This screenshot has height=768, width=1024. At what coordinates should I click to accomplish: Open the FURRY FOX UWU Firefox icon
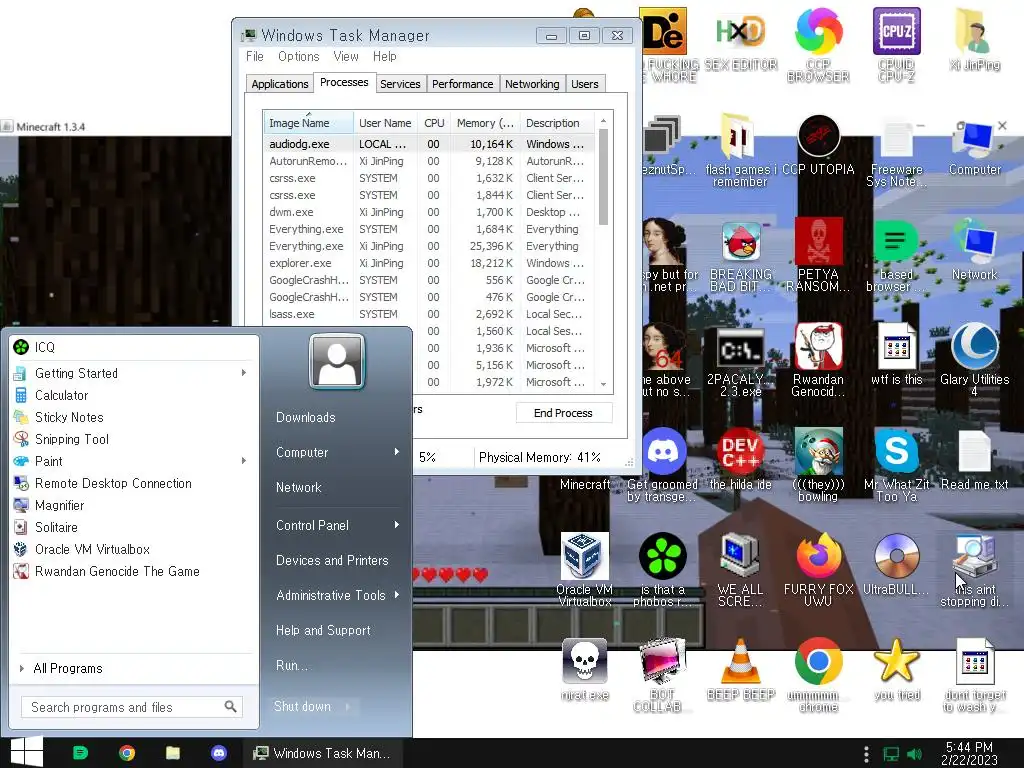point(818,569)
